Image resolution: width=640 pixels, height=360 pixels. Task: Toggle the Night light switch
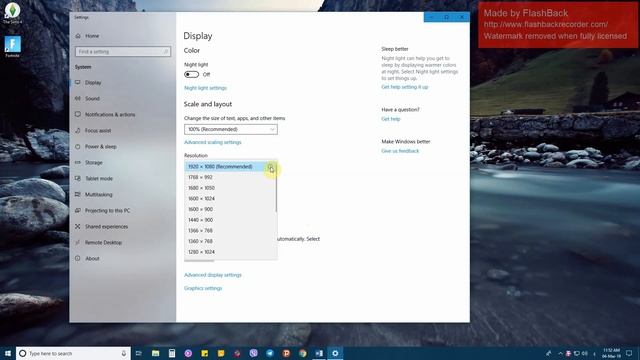191,74
